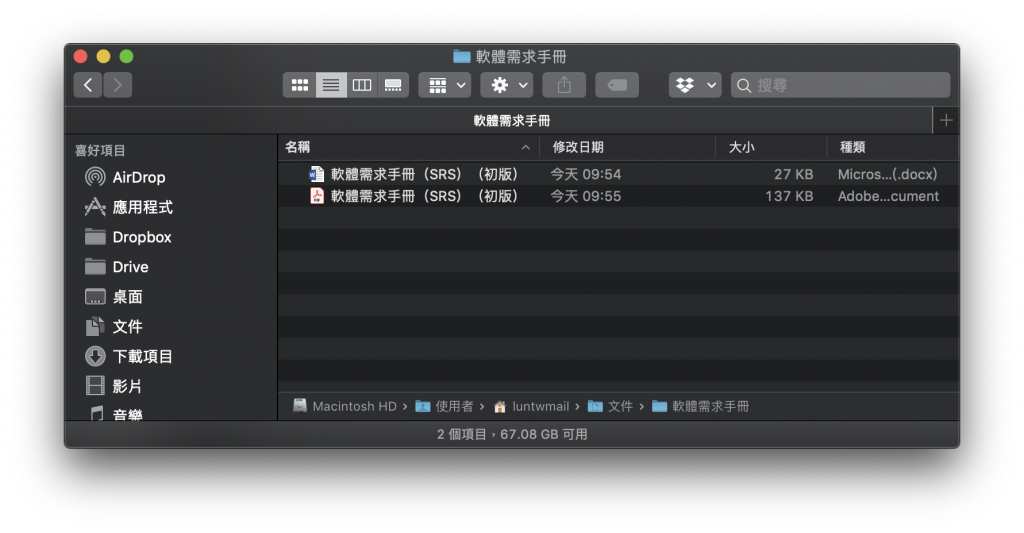Switch to column view

coord(362,85)
